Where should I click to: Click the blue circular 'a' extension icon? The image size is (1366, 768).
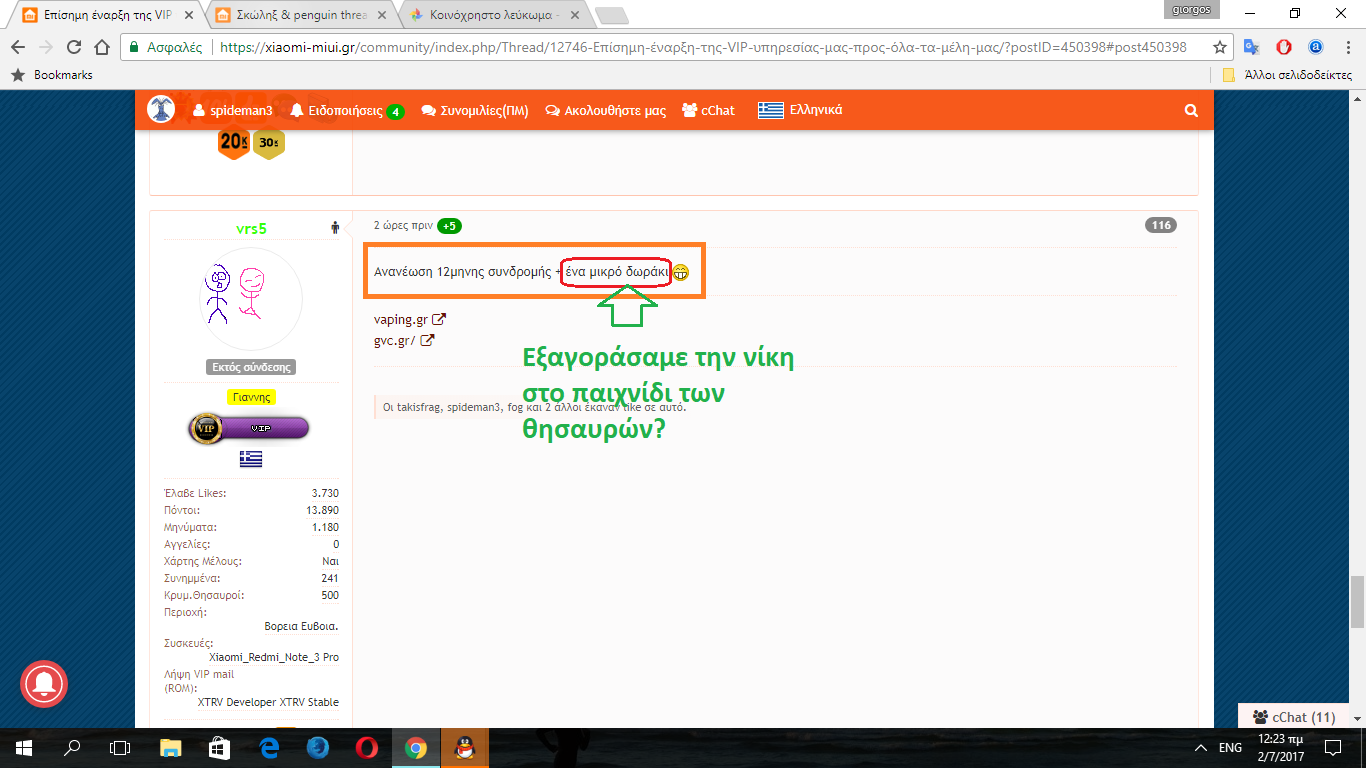tap(1316, 47)
